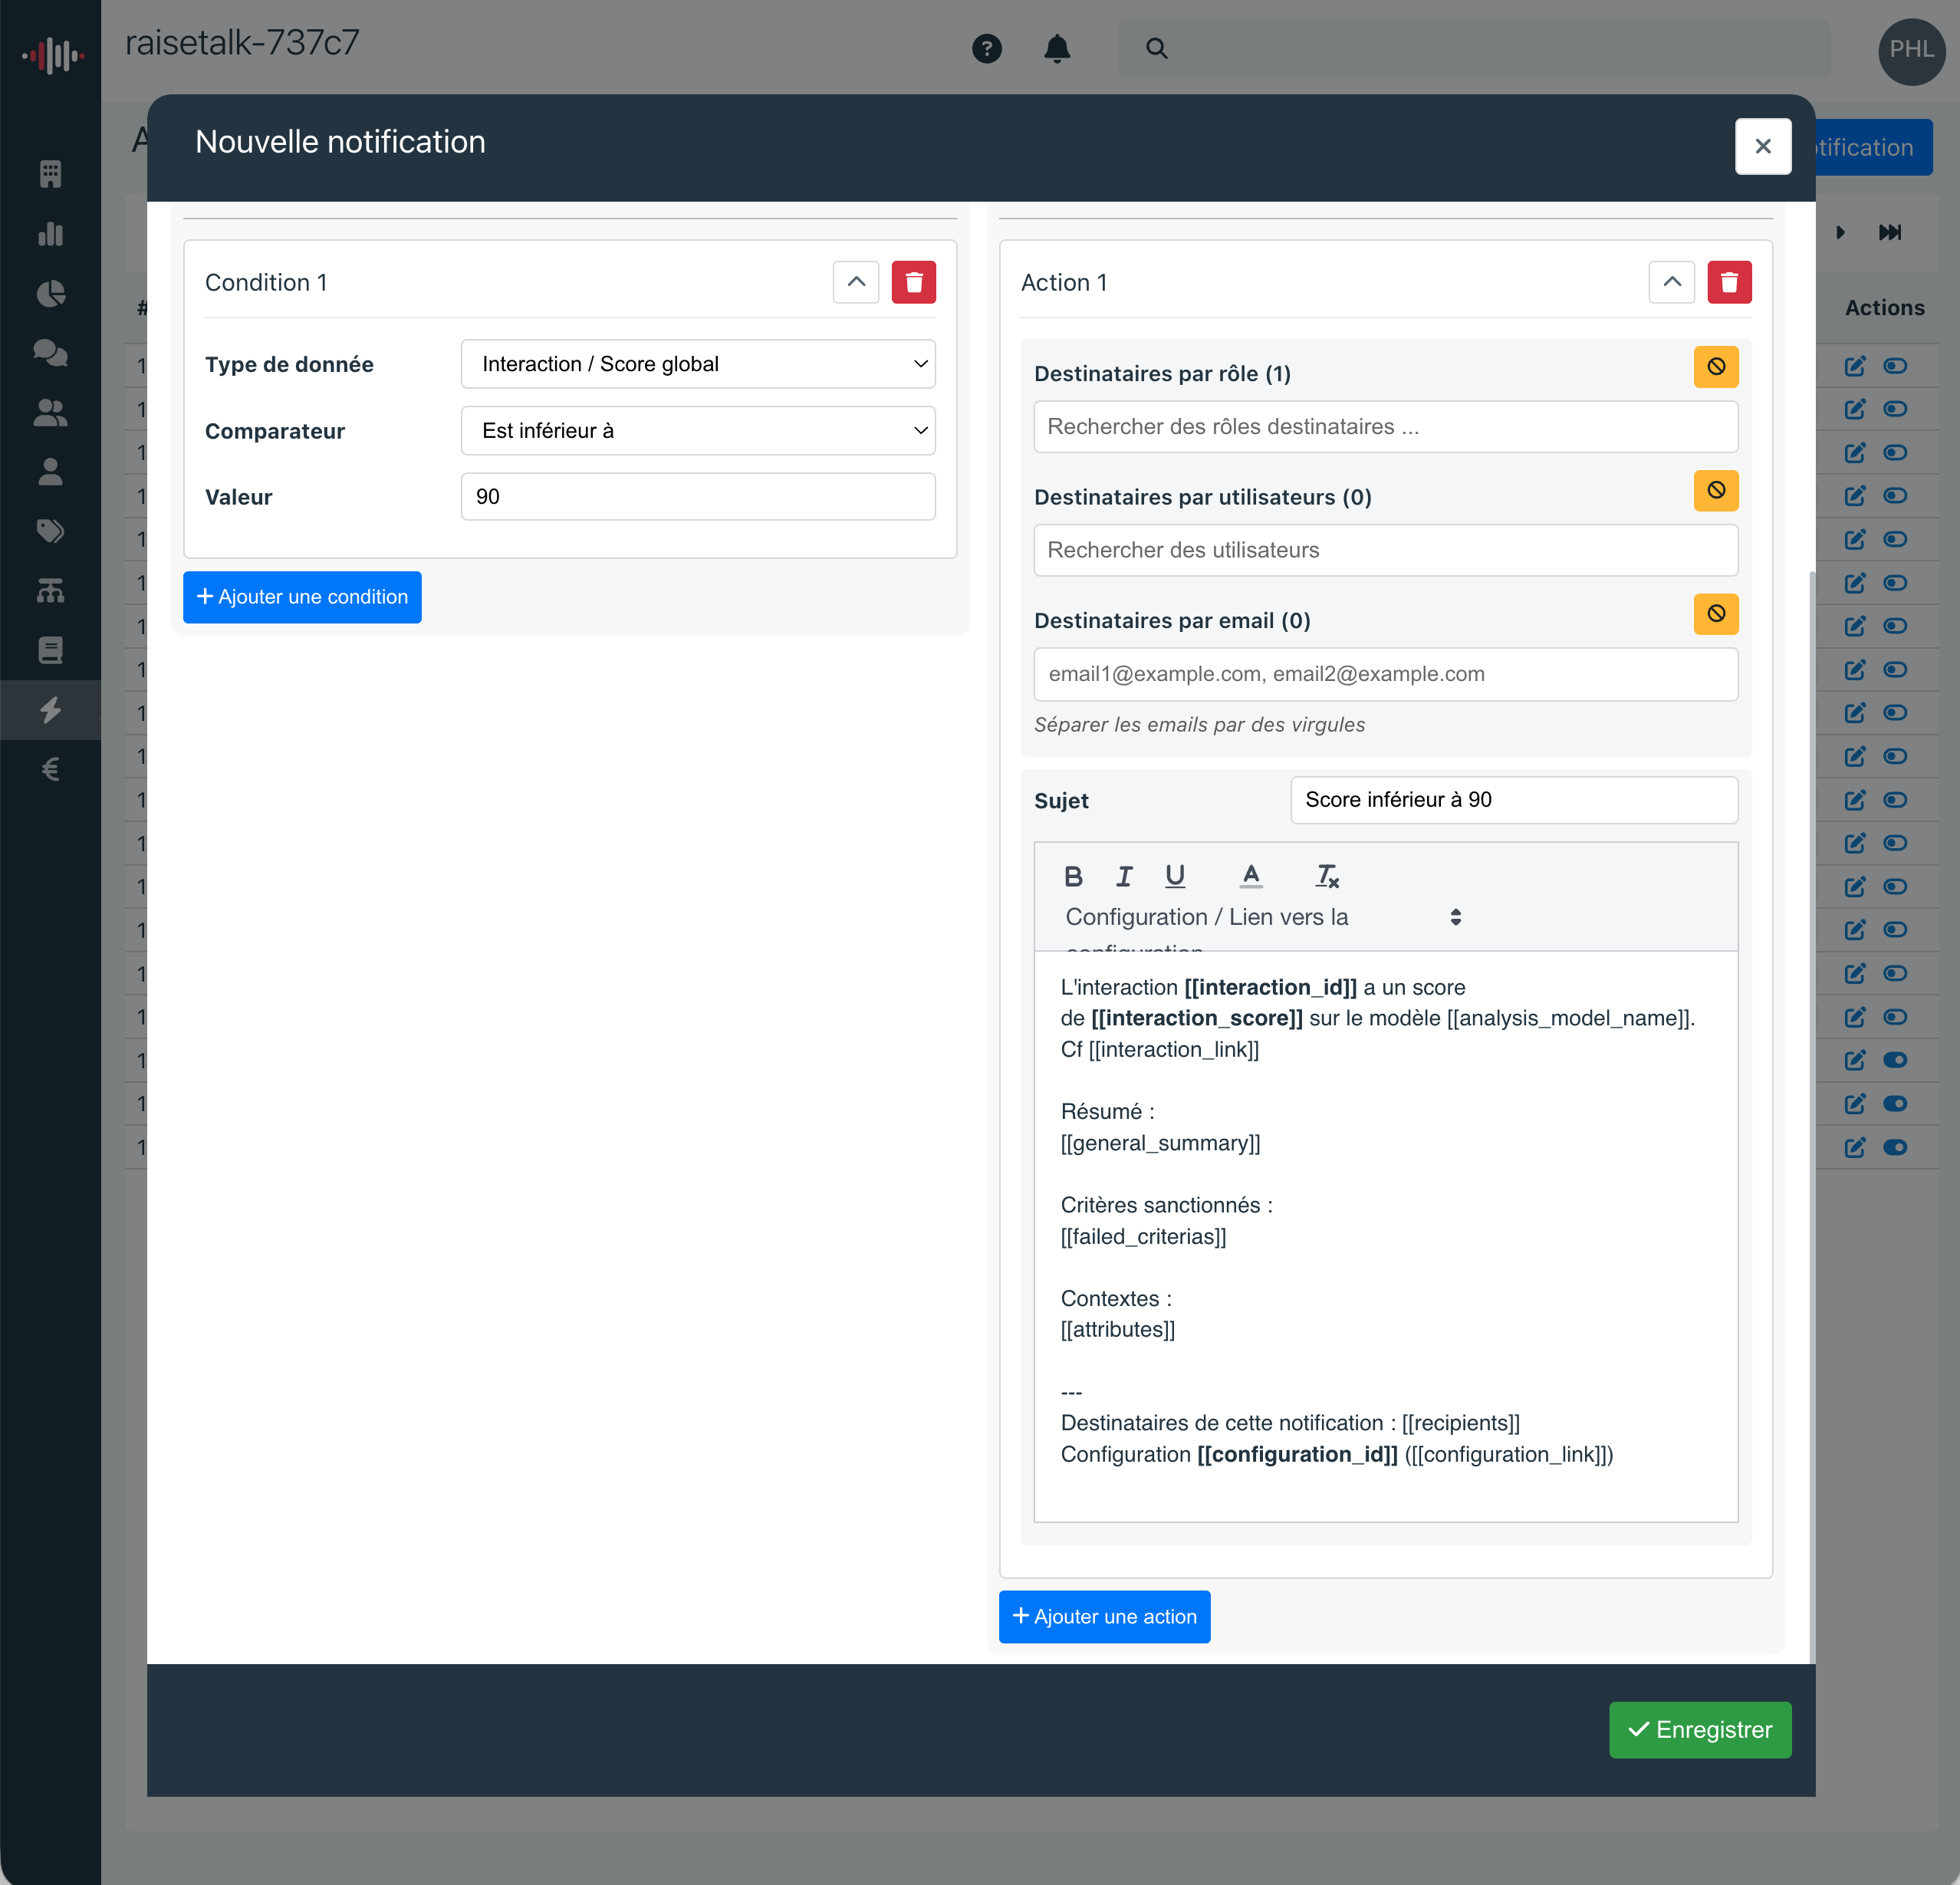
Task: Open the Comparateur dropdown
Action: point(697,430)
